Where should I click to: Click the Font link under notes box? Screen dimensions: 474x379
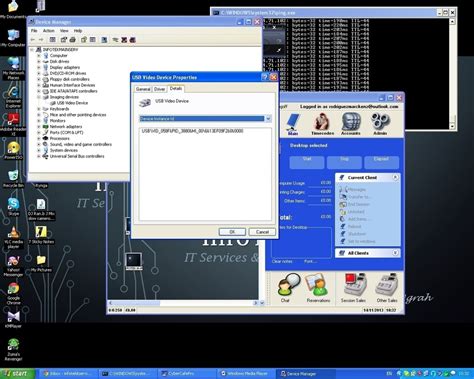[x=310, y=261]
